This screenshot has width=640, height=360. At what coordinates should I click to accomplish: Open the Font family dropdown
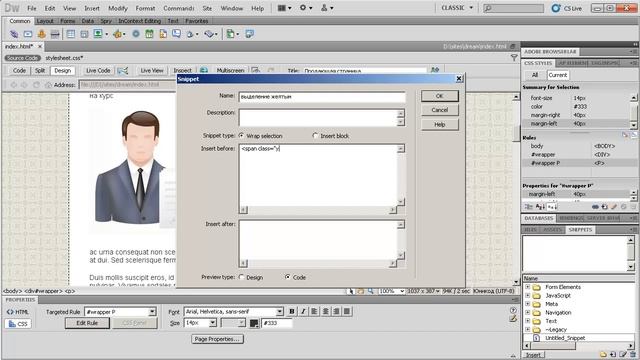click(279, 312)
